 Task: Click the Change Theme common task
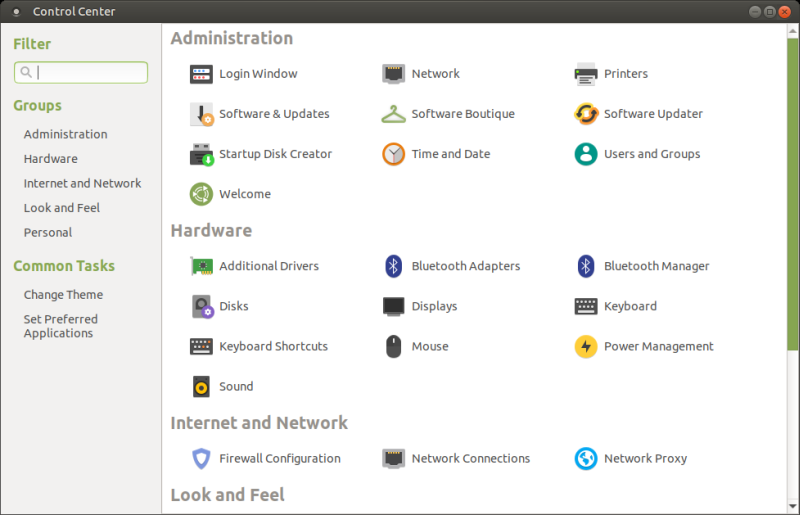point(63,295)
